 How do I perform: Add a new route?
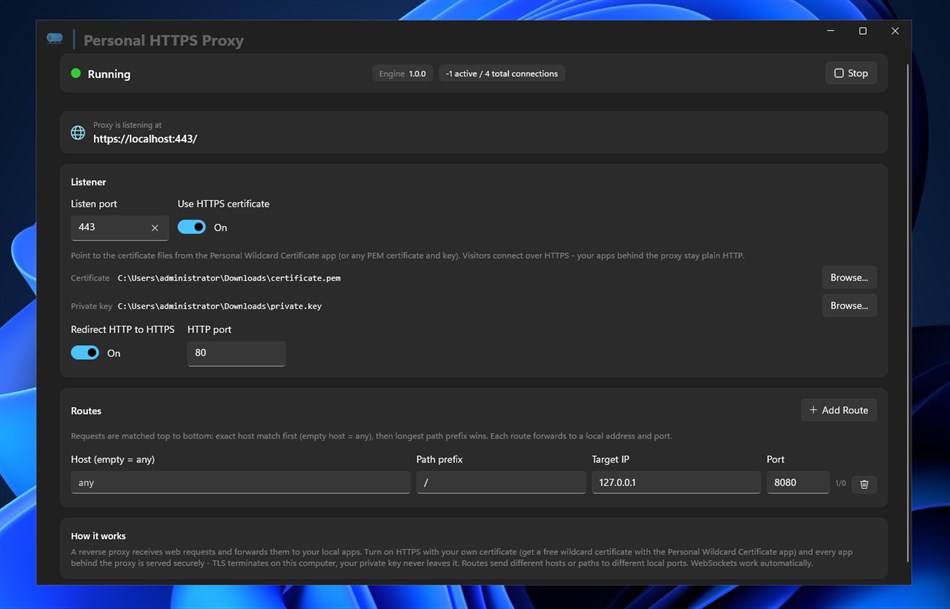tap(839, 410)
